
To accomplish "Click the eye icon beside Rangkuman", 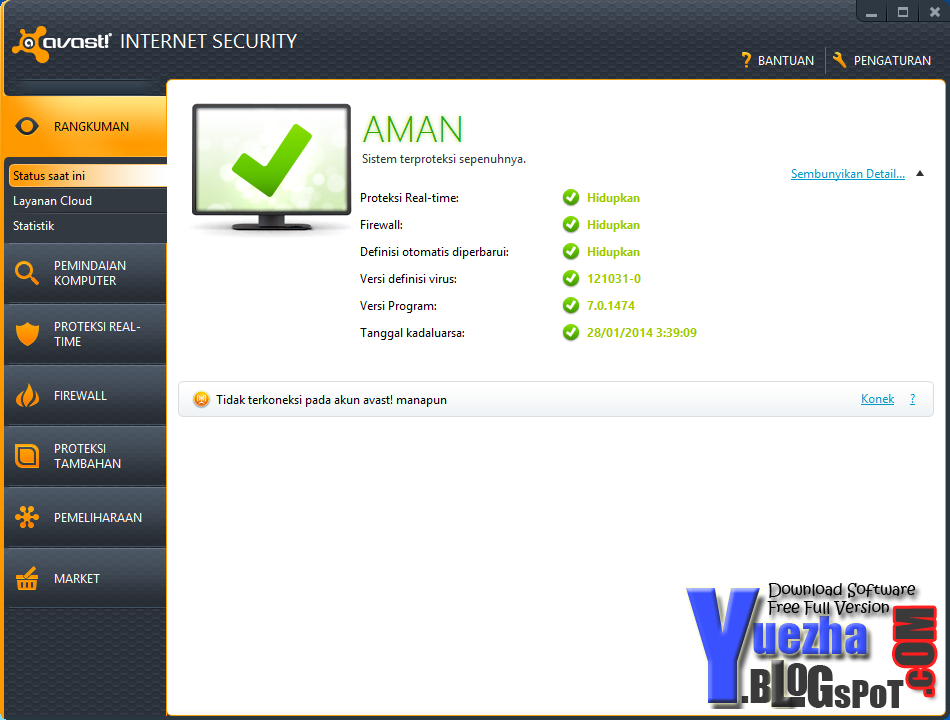I will coord(27,127).
